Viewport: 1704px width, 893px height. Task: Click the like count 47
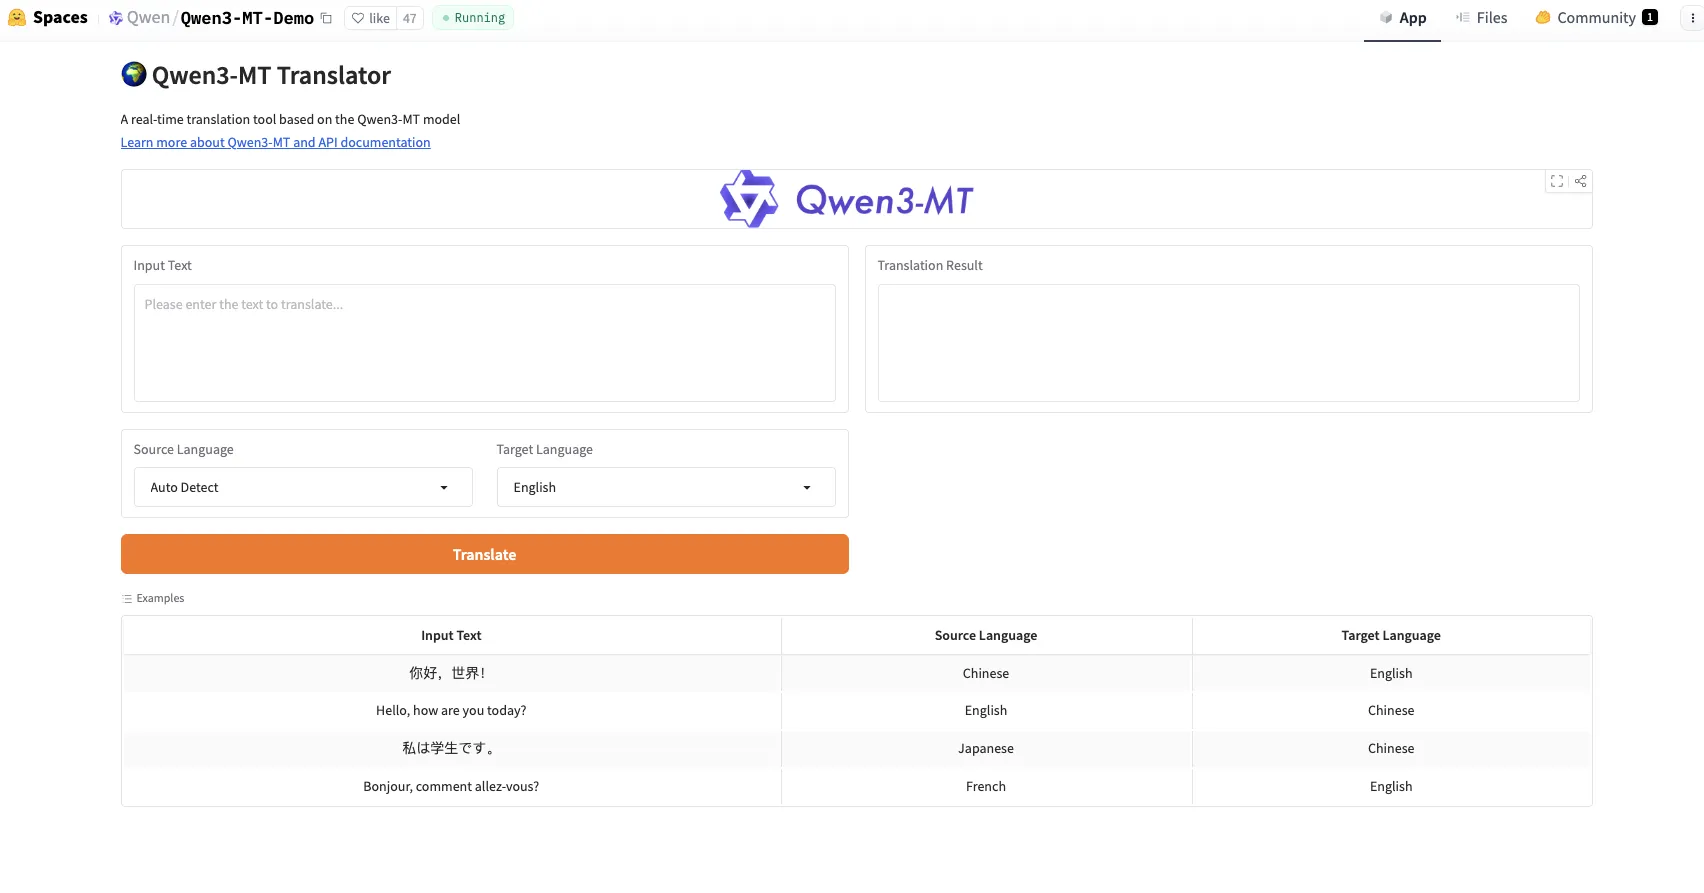click(x=410, y=18)
